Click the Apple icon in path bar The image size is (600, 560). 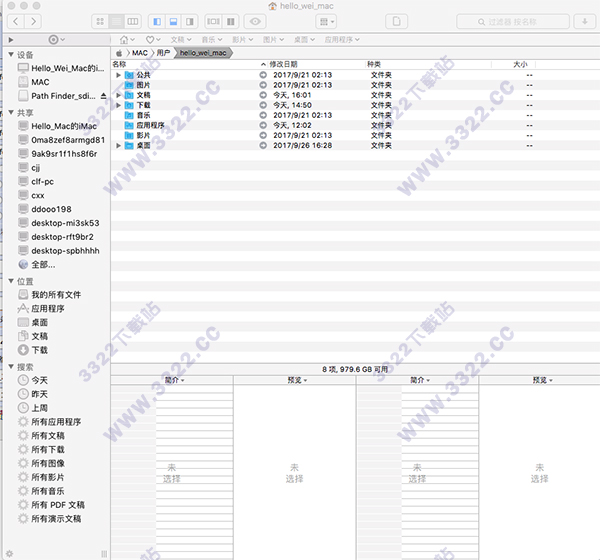[119, 52]
